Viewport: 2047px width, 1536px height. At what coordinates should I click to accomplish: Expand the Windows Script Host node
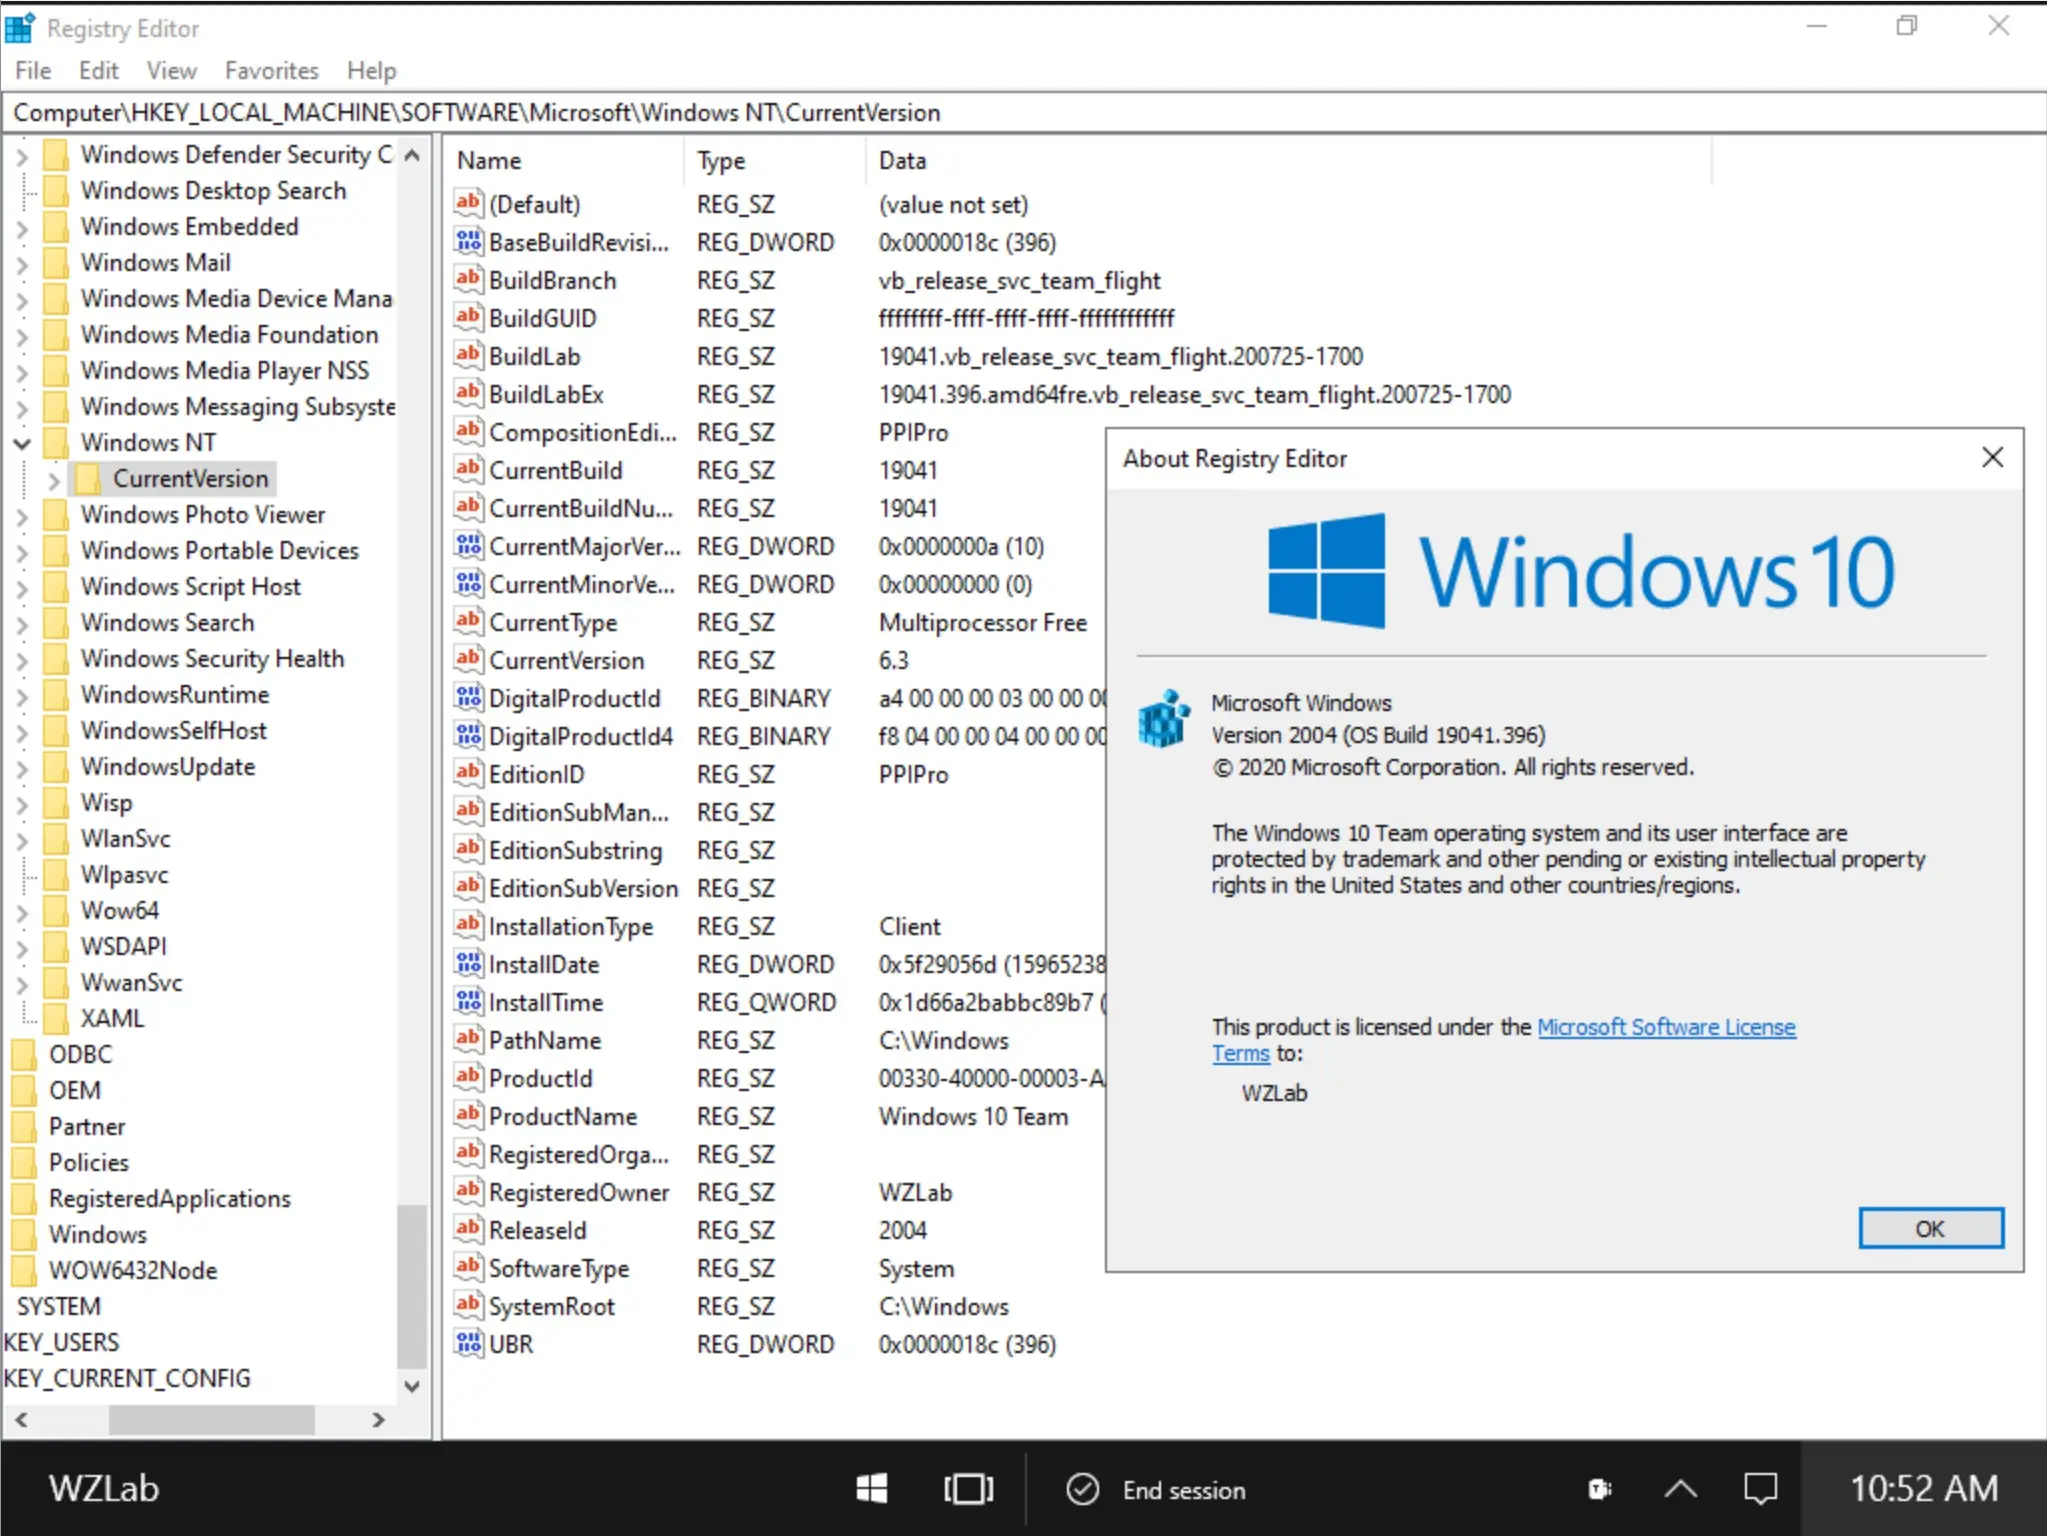22,587
